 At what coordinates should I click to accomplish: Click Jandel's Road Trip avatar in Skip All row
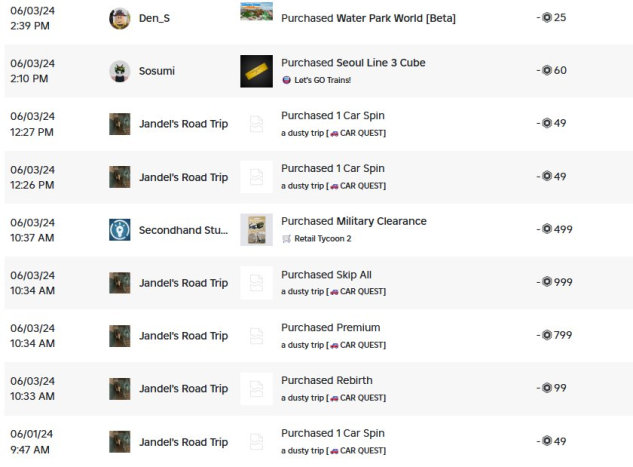point(120,283)
